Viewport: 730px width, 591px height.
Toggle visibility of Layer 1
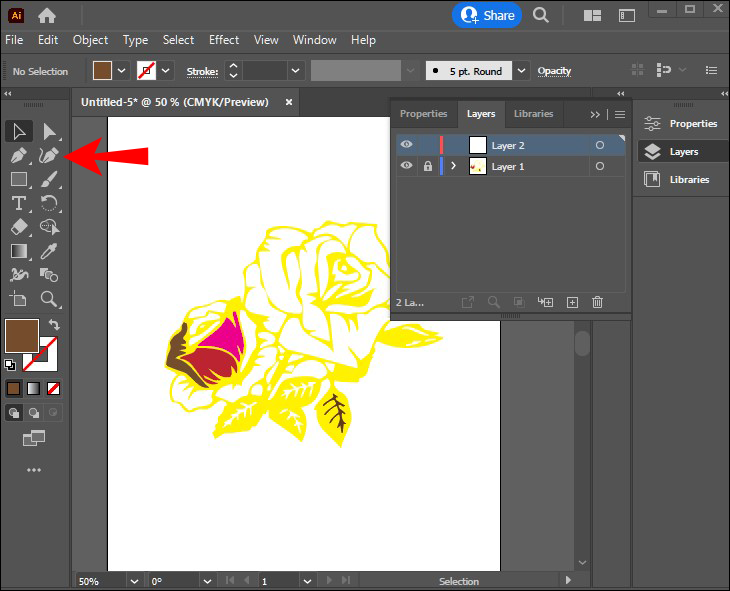pyautogui.click(x=406, y=166)
